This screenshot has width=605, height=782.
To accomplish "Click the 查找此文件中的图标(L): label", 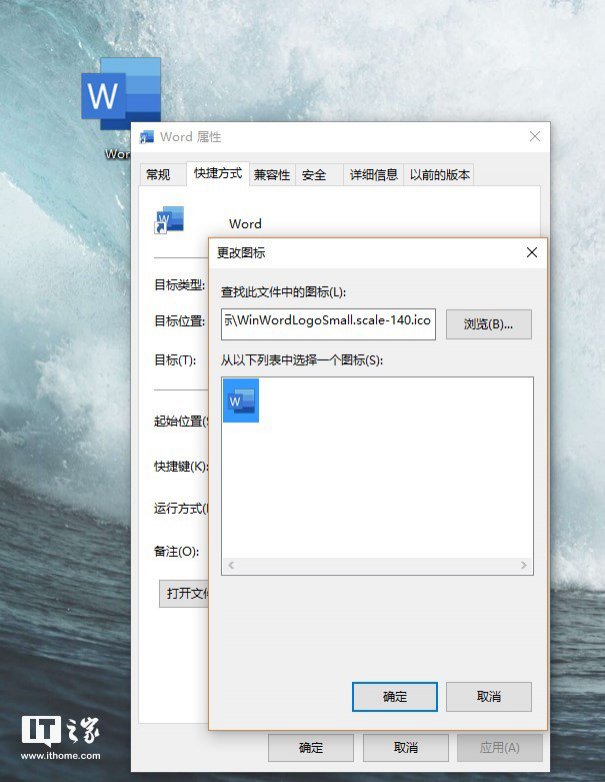I will tap(283, 292).
